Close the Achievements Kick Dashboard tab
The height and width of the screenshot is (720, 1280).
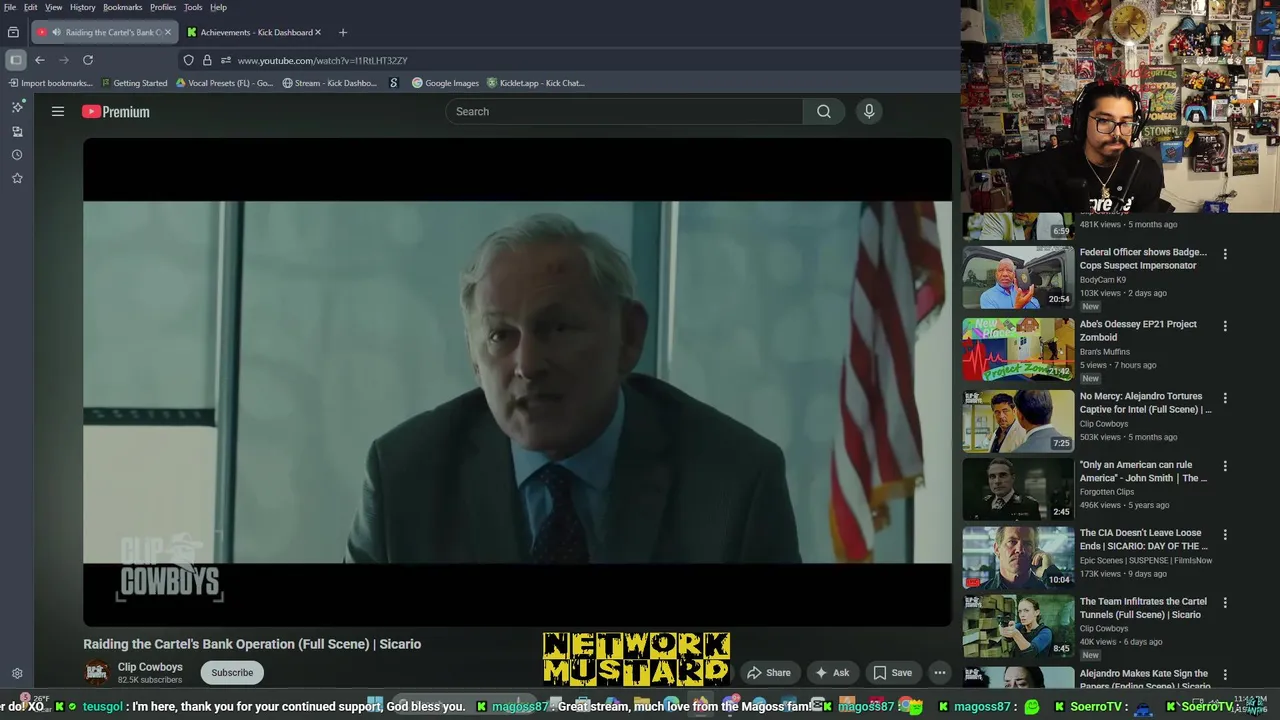318,32
